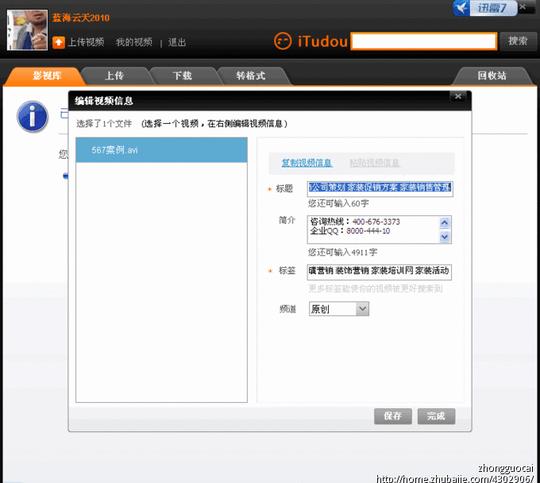Click the blue info icon
Screen dimensions: 540x483
click(x=32, y=116)
